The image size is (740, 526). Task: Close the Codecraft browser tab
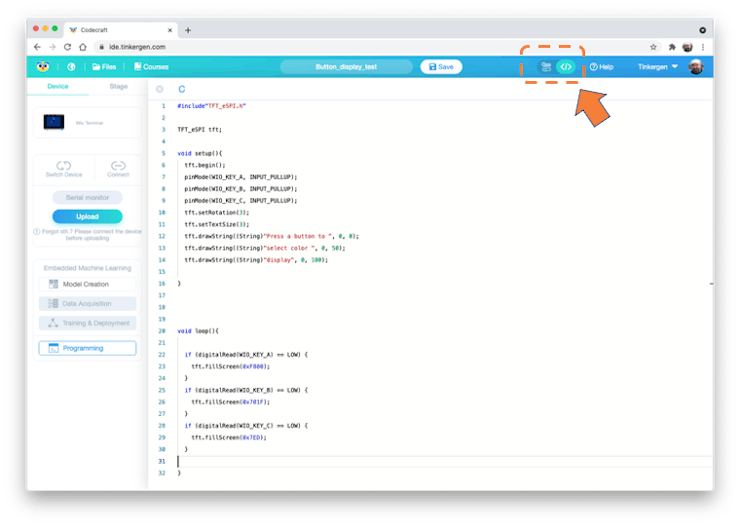[170, 30]
